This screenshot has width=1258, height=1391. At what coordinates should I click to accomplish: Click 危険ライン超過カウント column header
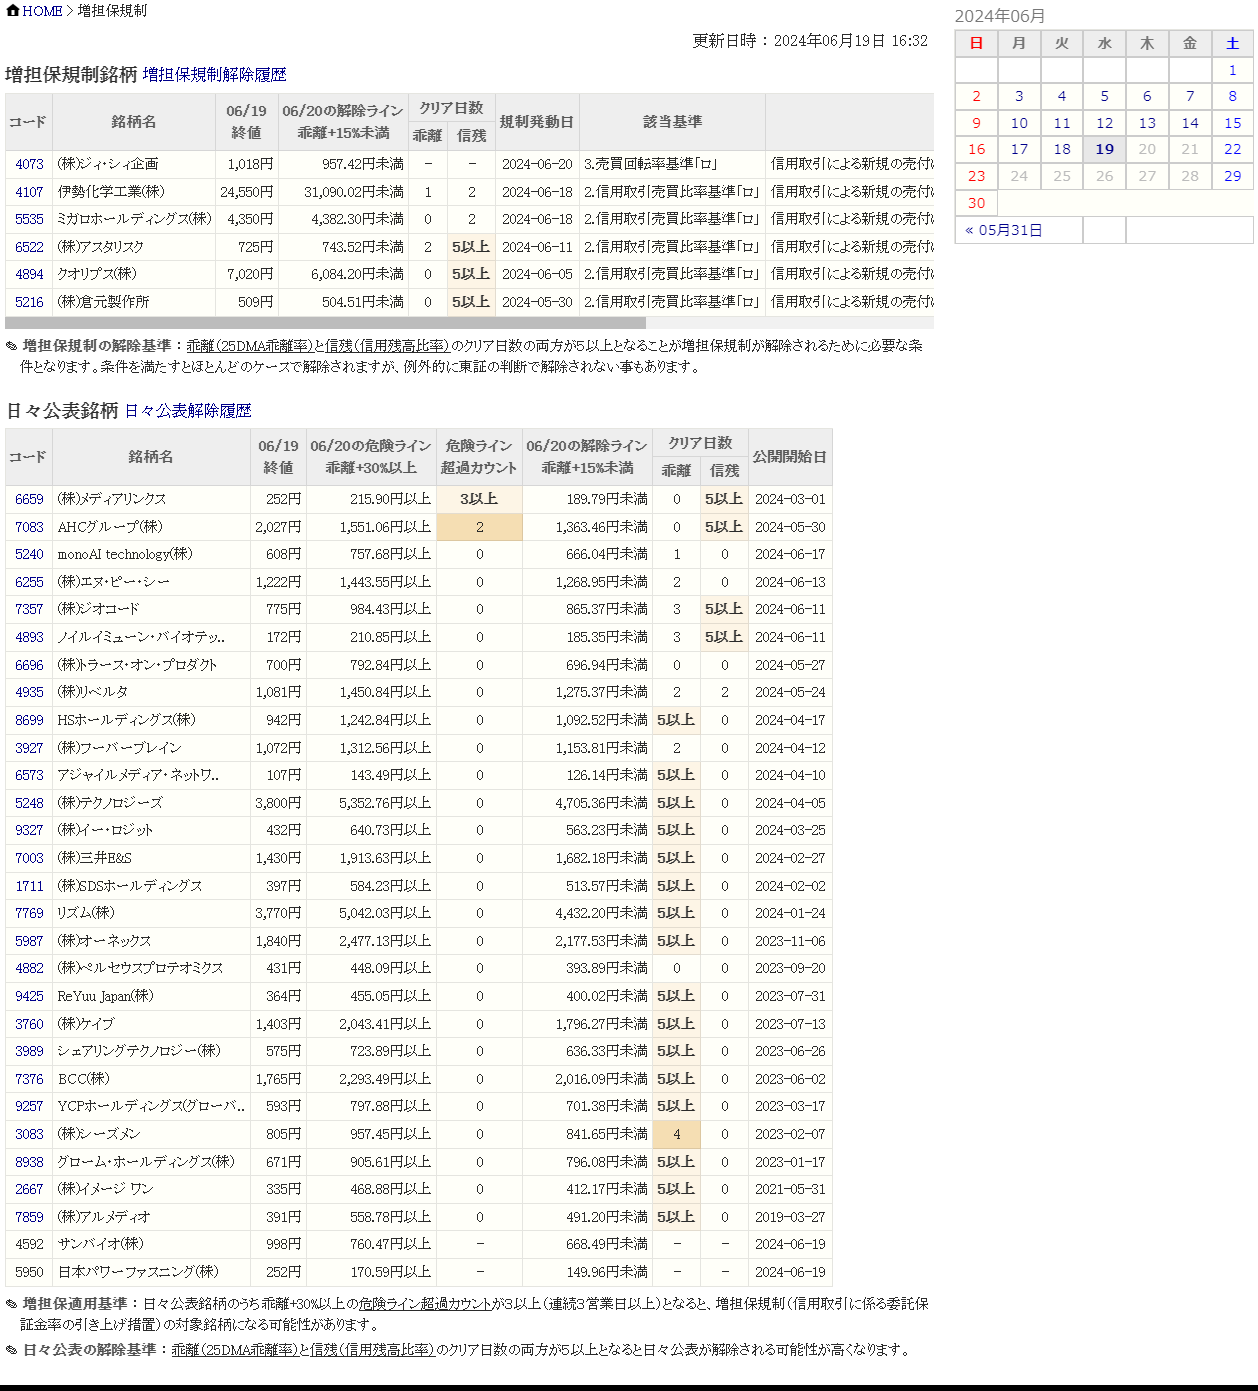pyautogui.click(x=479, y=457)
